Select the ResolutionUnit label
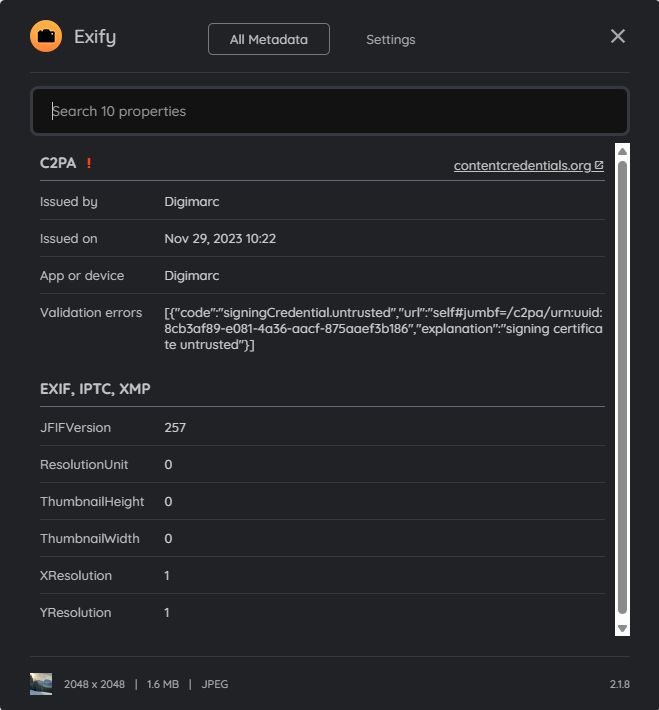Viewport: 659px width, 710px height. 84,465
